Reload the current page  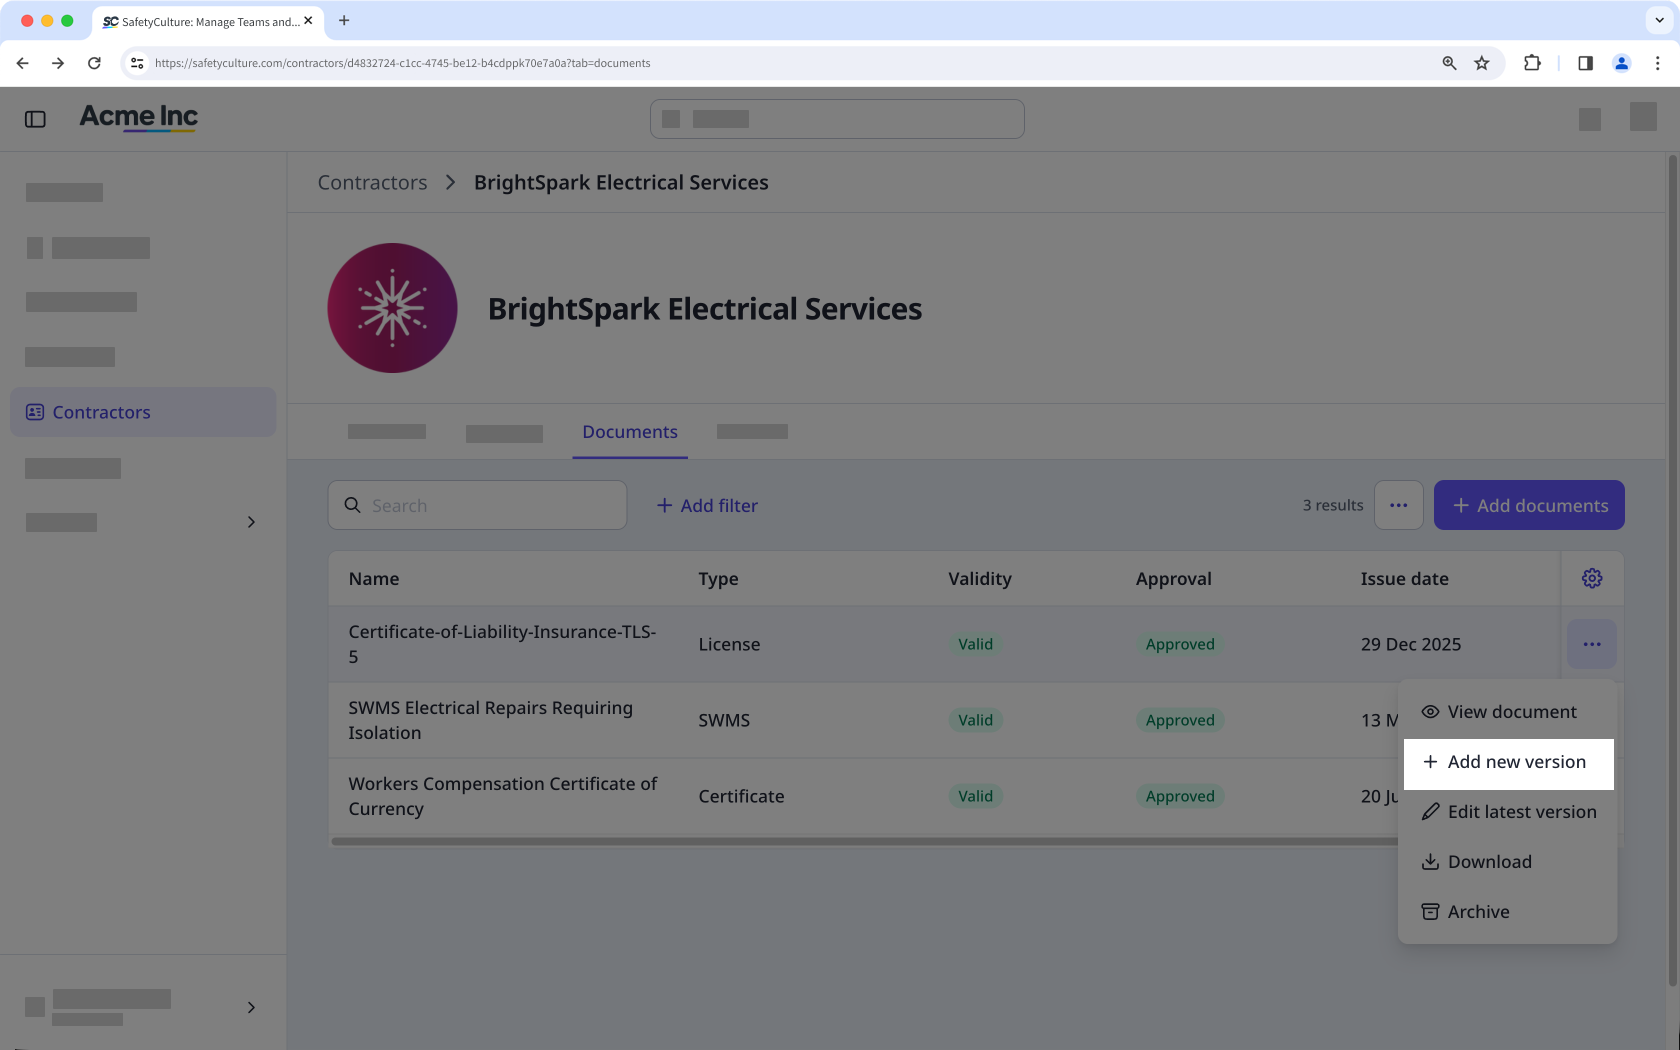[x=94, y=63]
